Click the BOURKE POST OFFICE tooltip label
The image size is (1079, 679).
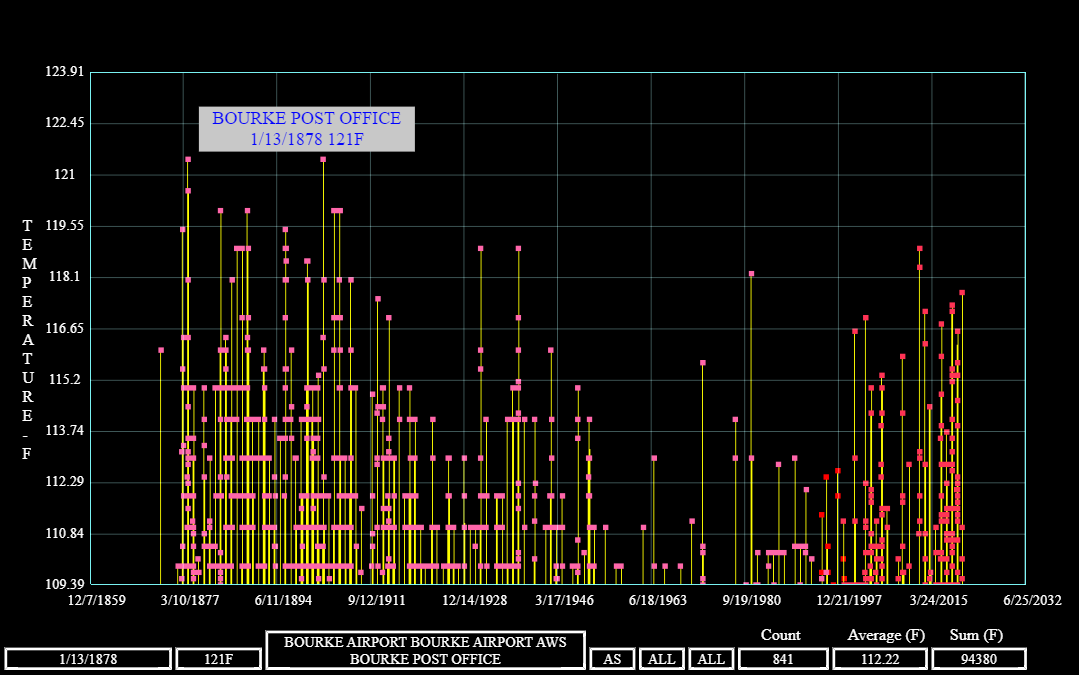(306, 129)
